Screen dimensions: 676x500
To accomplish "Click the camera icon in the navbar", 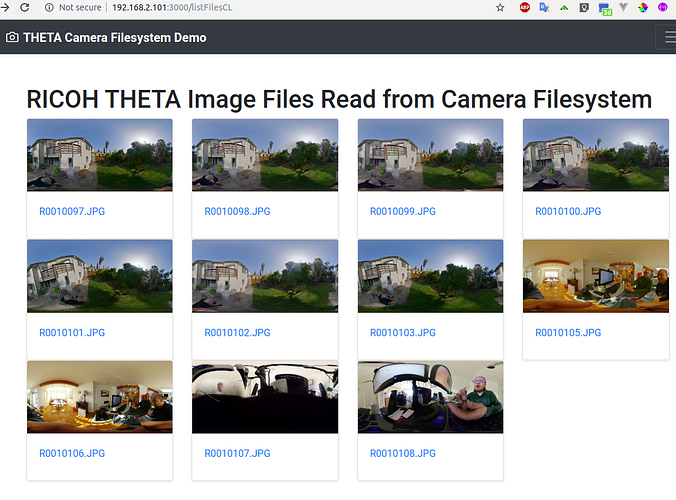I will click(12, 37).
